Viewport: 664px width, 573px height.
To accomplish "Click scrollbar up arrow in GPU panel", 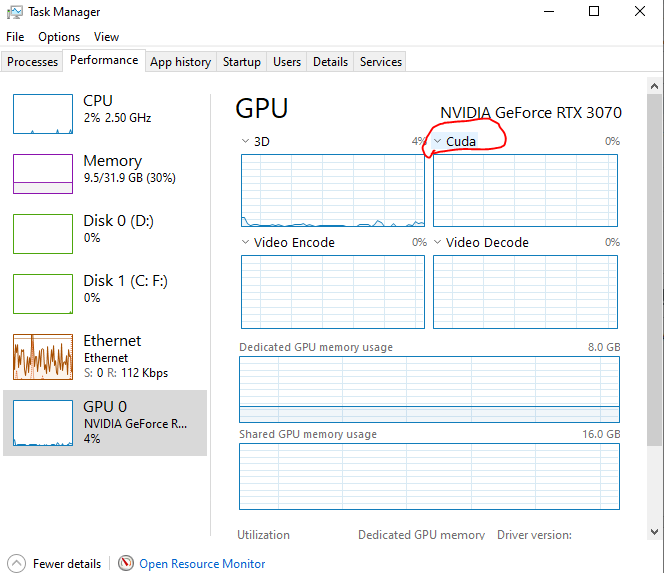I will click(x=654, y=86).
